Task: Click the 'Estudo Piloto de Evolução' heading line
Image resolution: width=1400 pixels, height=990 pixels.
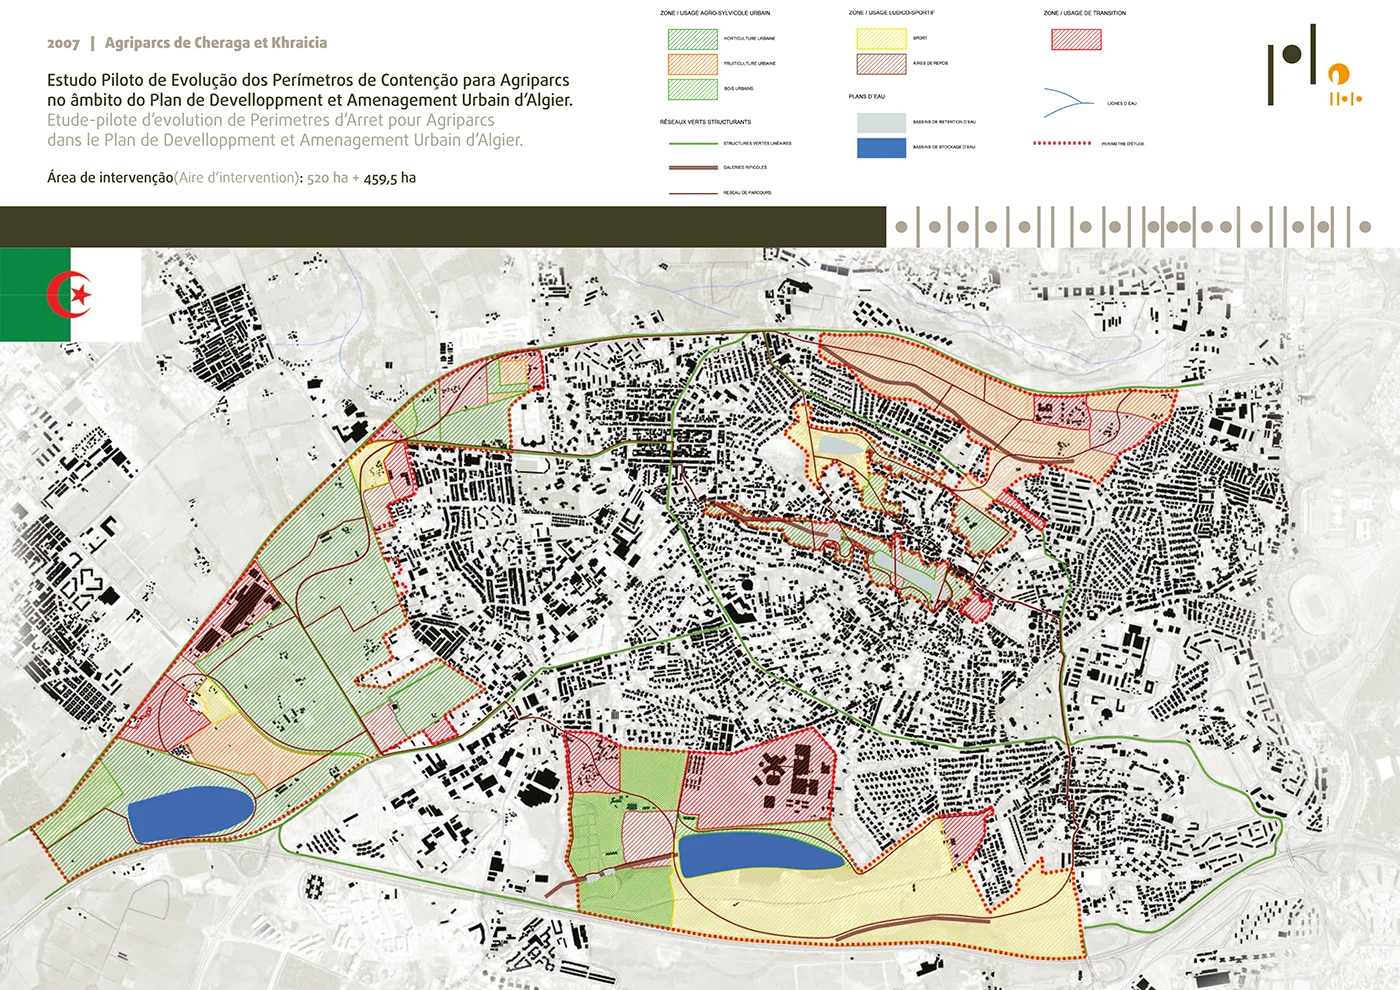Action: [x=308, y=80]
